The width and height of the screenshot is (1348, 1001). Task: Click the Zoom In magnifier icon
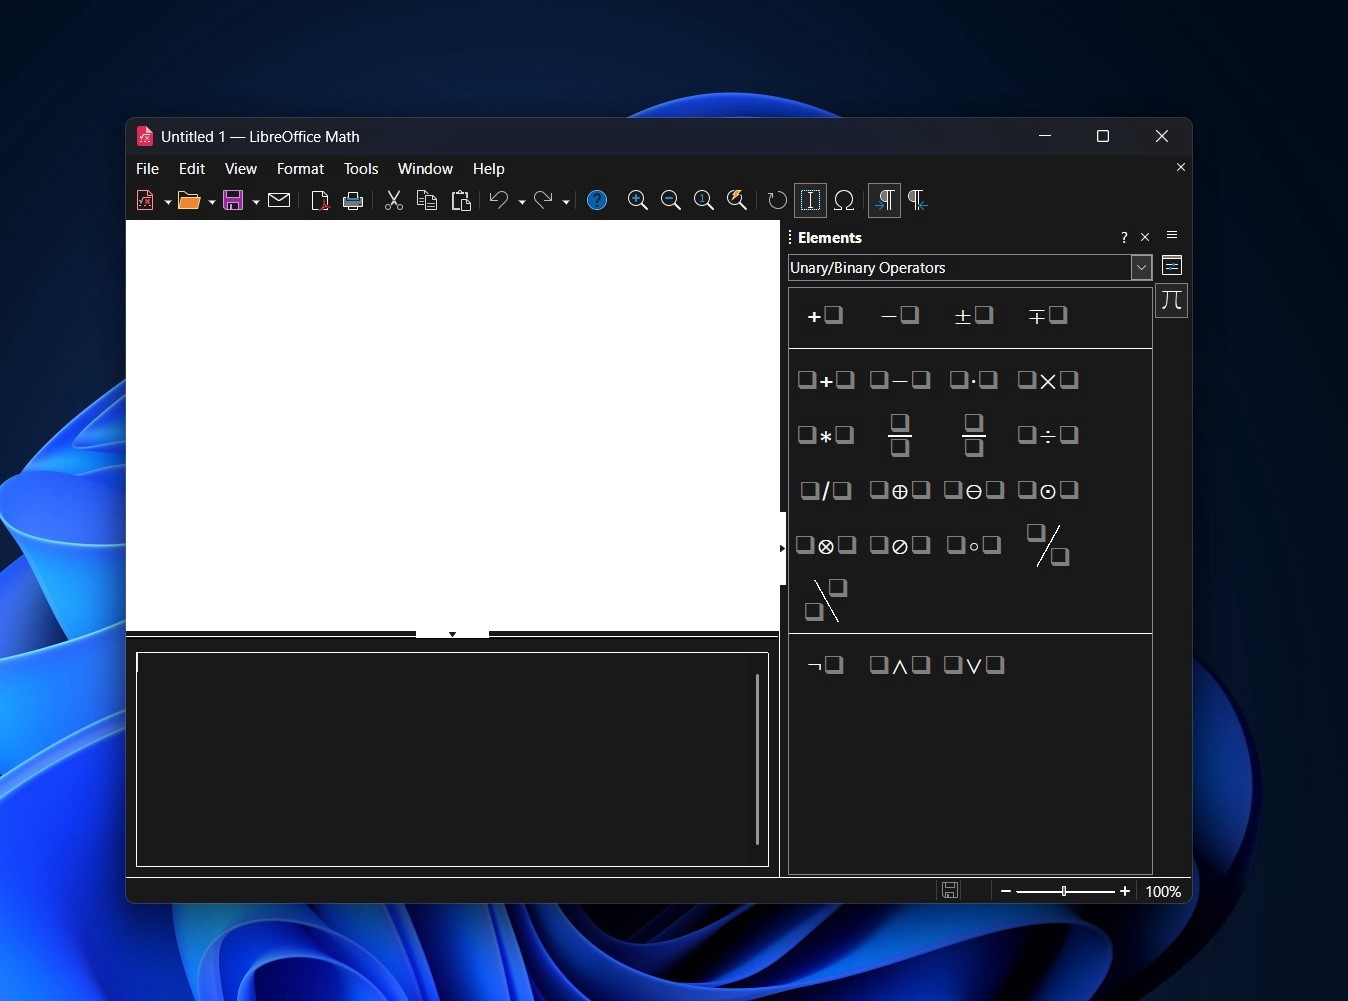pos(637,200)
